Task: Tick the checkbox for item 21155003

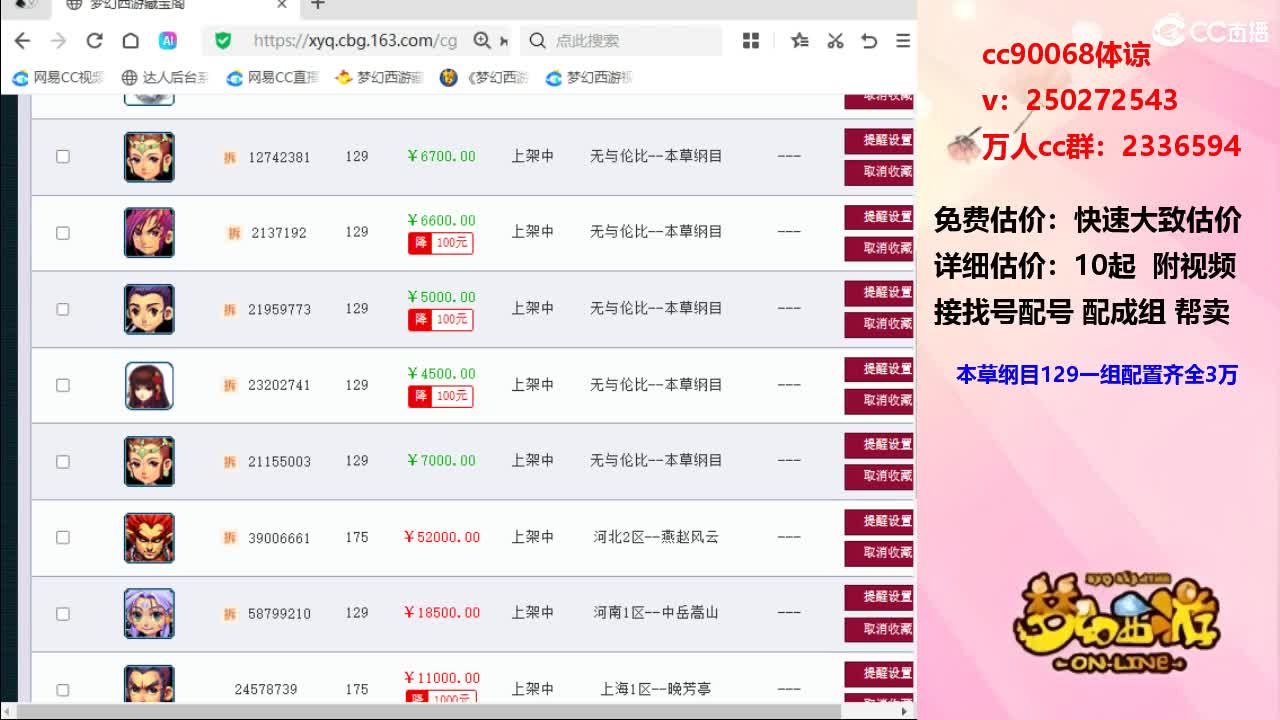Action: [63, 462]
